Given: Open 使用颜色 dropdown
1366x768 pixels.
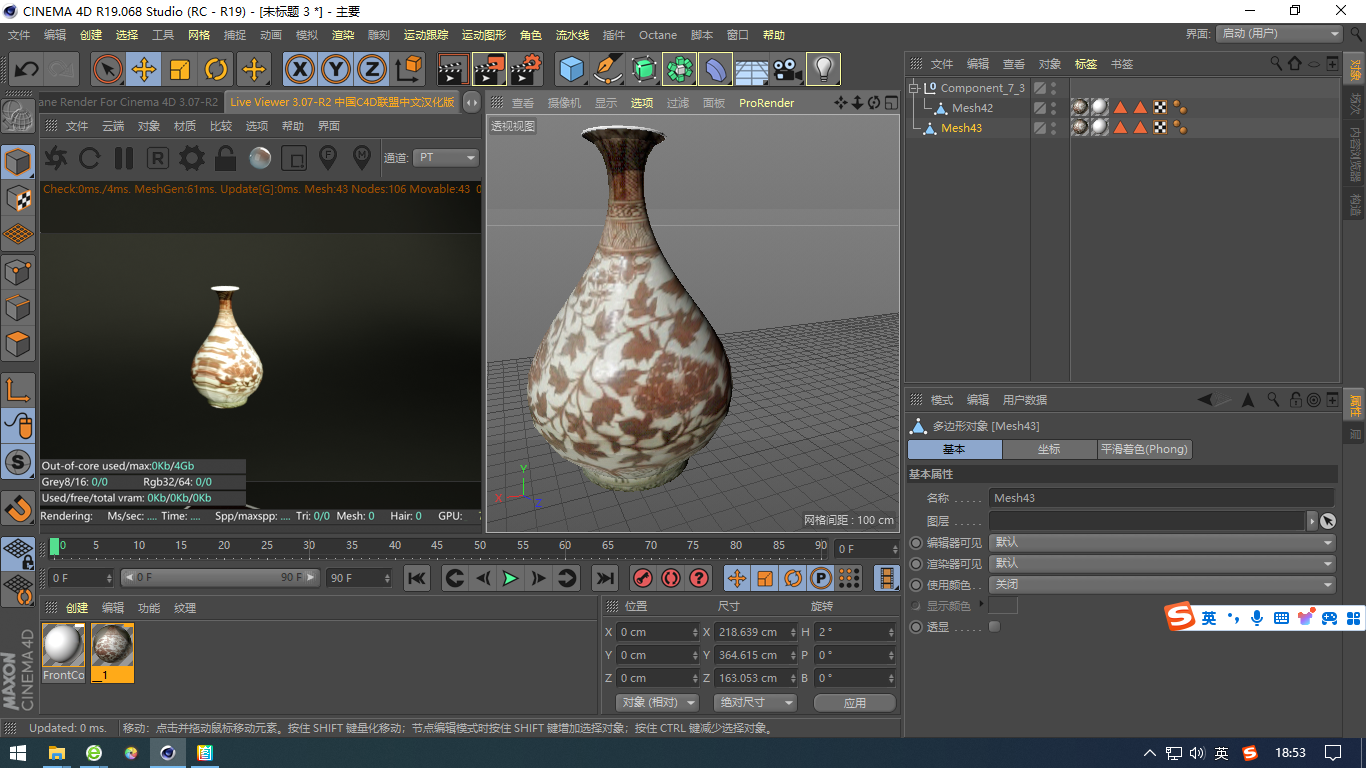Looking at the screenshot, I should (x=1162, y=585).
